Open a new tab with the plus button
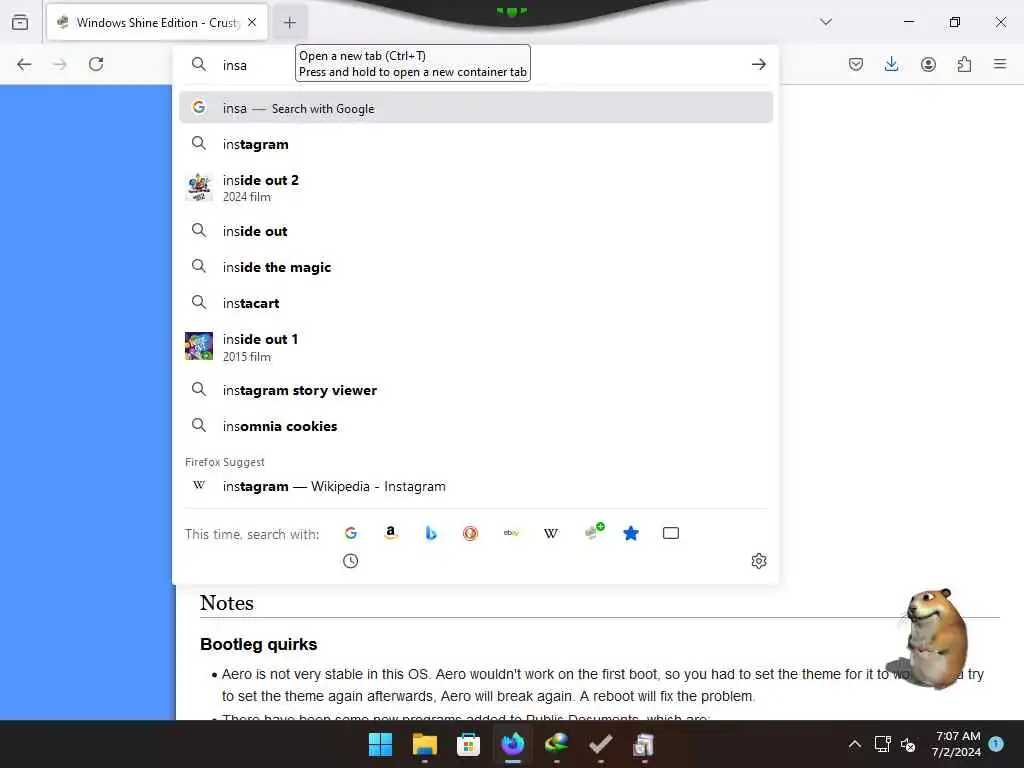1024x768 pixels. [290, 22]
